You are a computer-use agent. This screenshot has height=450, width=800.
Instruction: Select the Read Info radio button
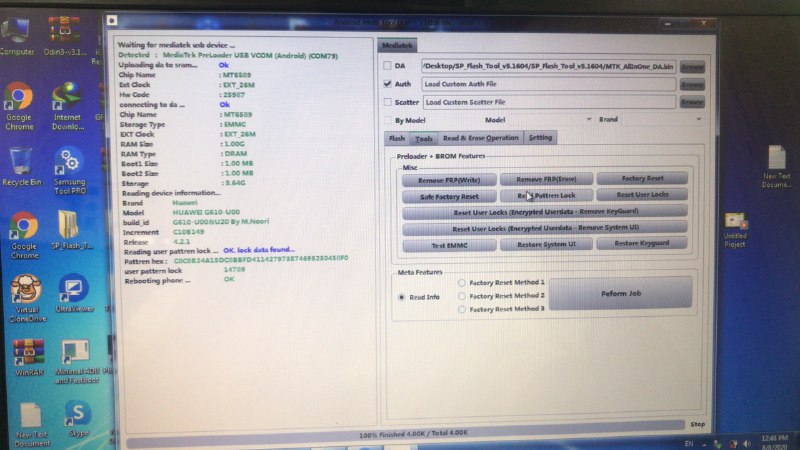point(402,297)
